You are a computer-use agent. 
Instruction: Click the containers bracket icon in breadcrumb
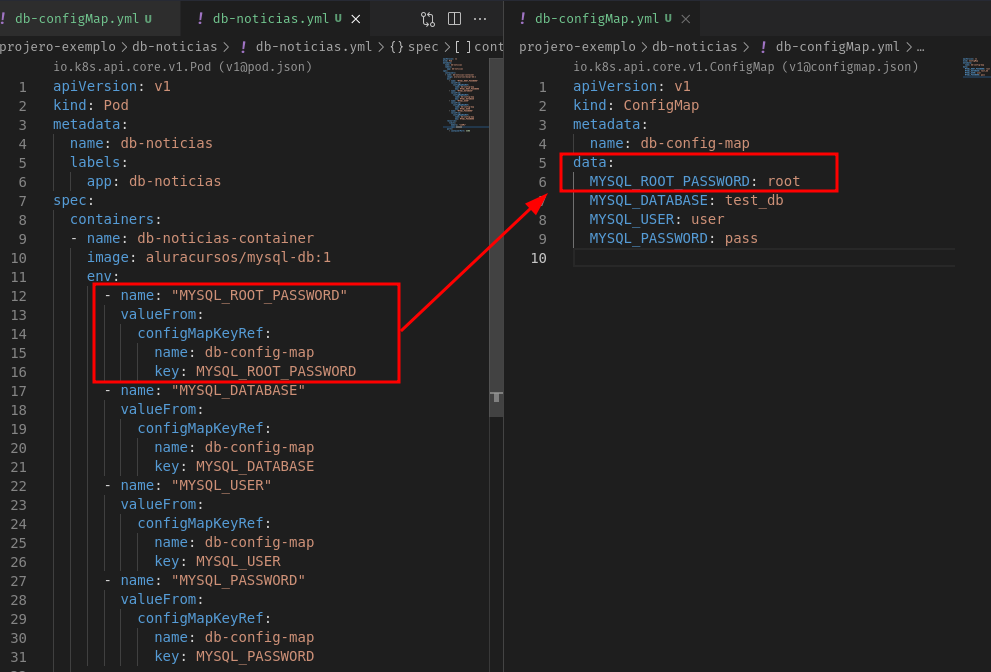tap(463, 46)
